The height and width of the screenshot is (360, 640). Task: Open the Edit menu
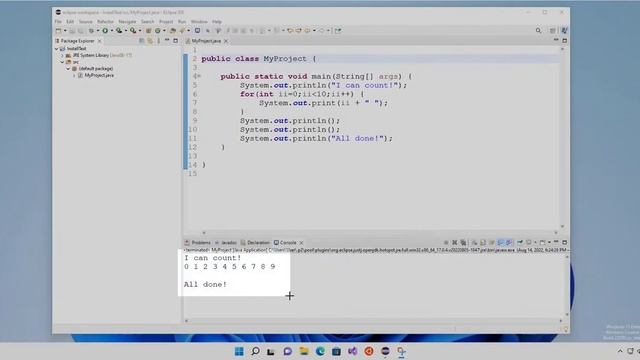click(70, 22)
